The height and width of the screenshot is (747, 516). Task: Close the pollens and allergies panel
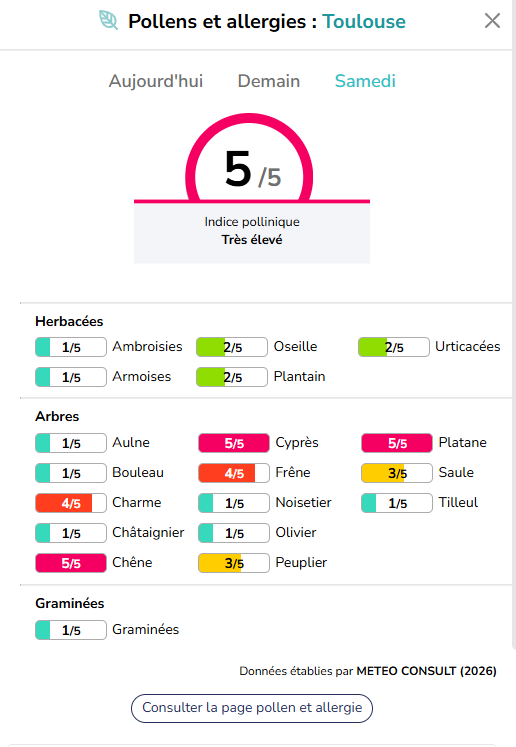pos(492,20)
